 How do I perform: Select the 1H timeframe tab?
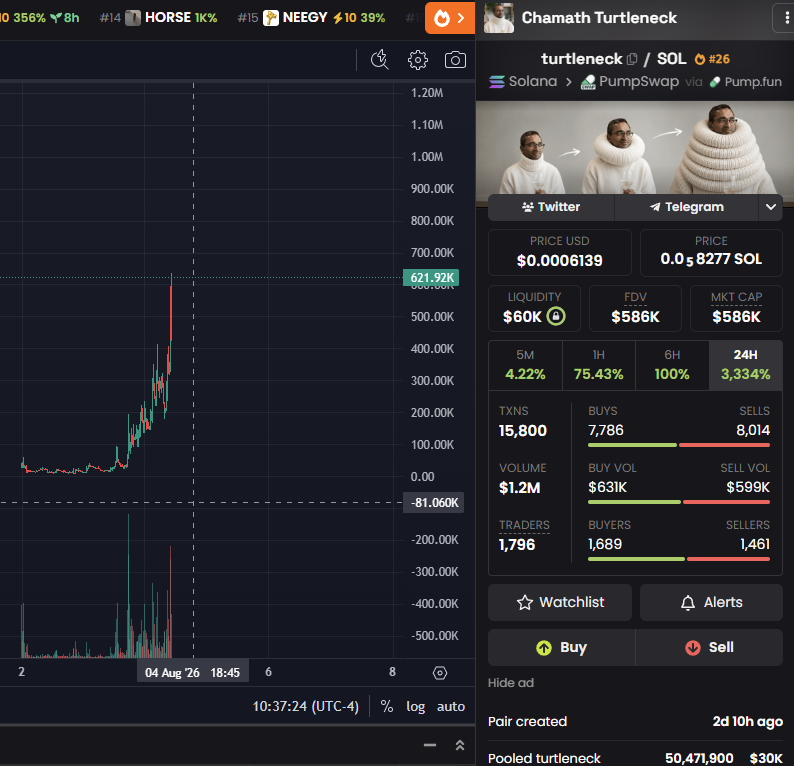click(x=599, y=365)
